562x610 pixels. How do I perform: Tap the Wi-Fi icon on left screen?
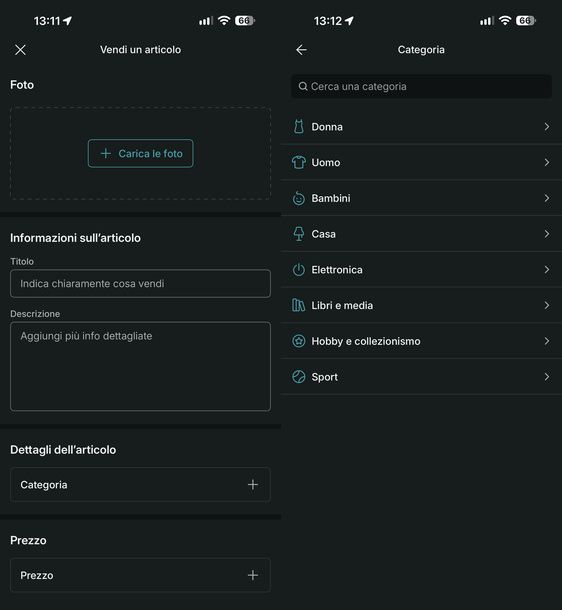(x=224, y=20)
